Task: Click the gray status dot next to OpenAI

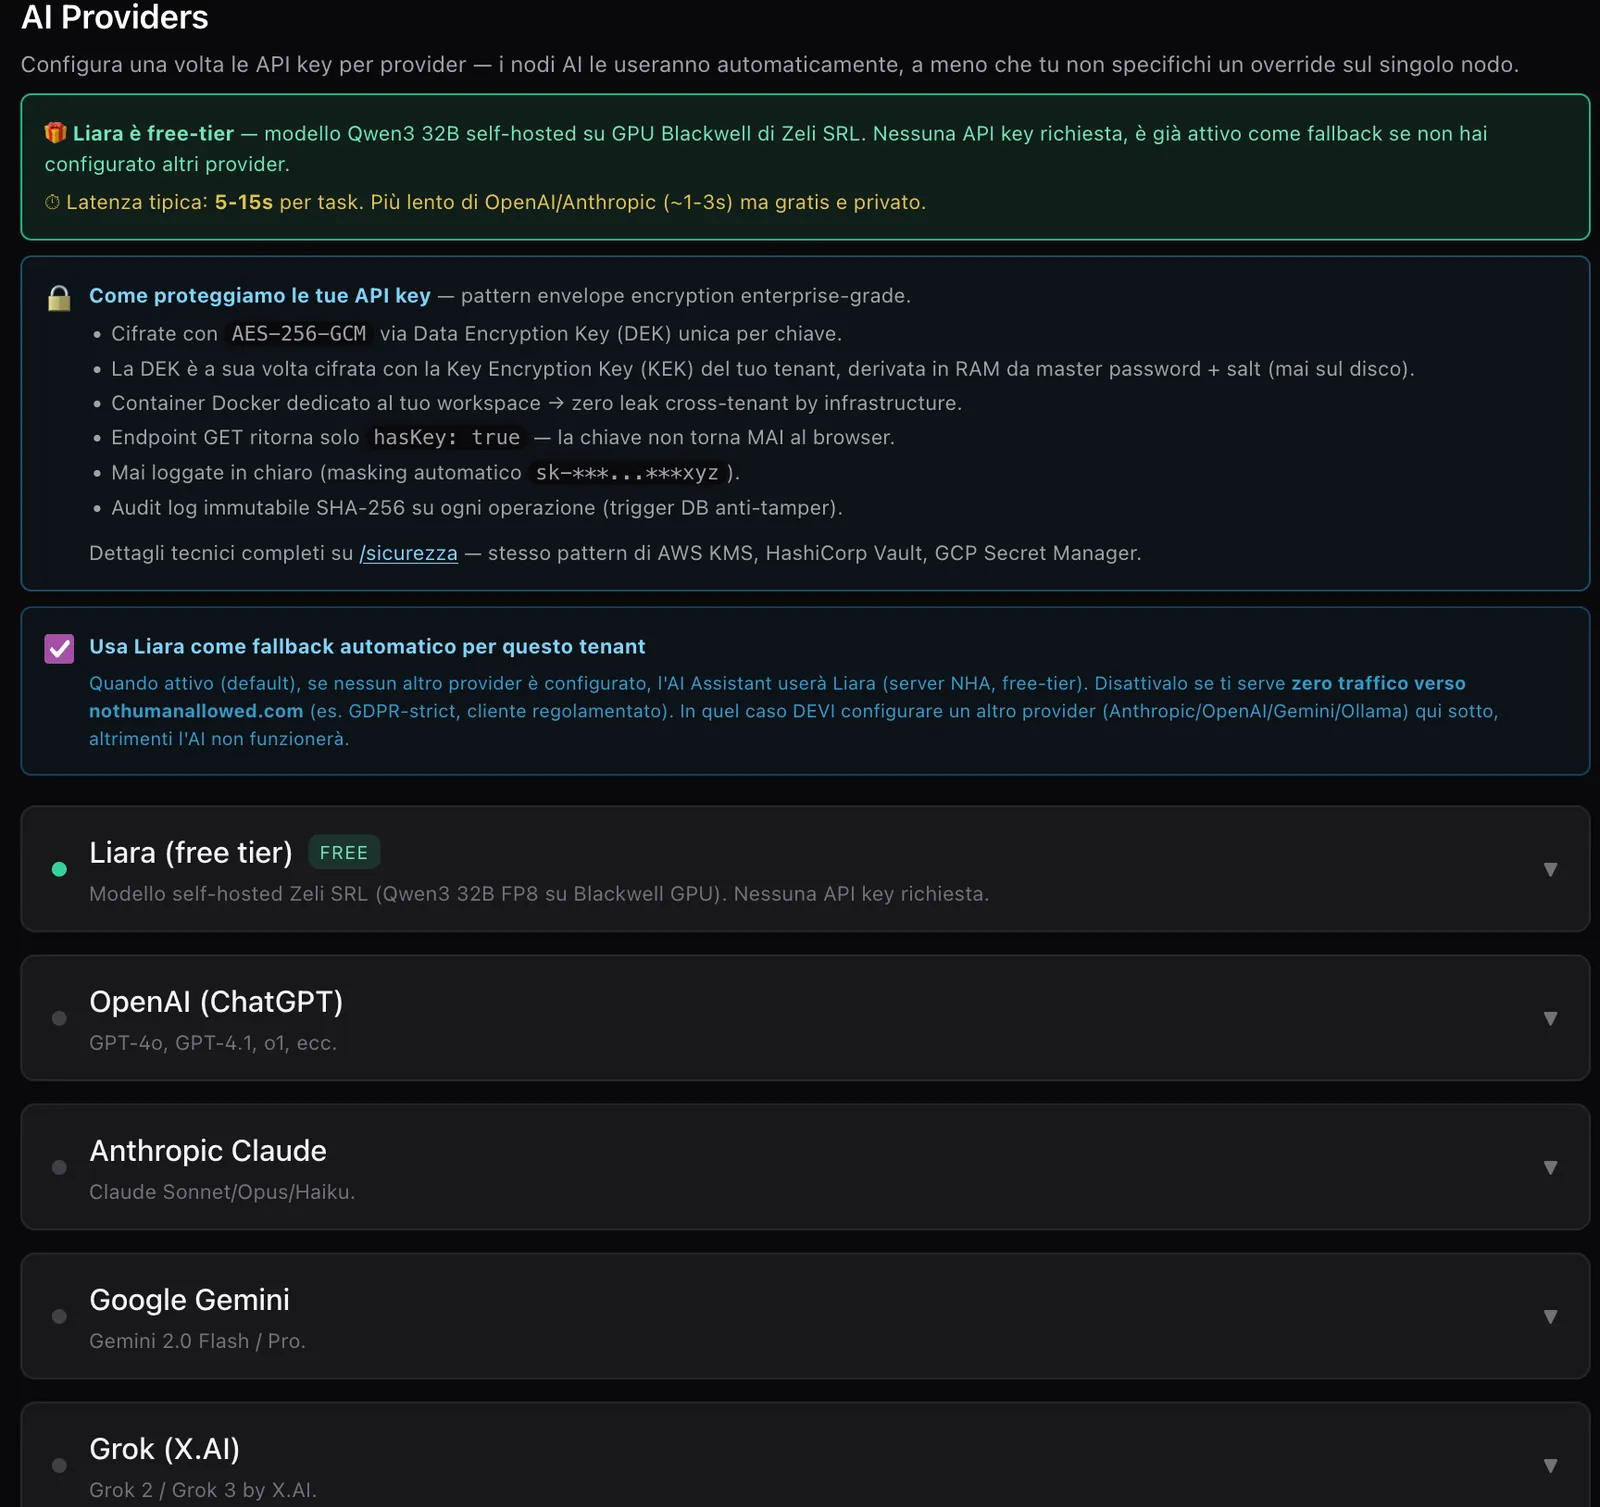Action: [x=59, y=1018]
